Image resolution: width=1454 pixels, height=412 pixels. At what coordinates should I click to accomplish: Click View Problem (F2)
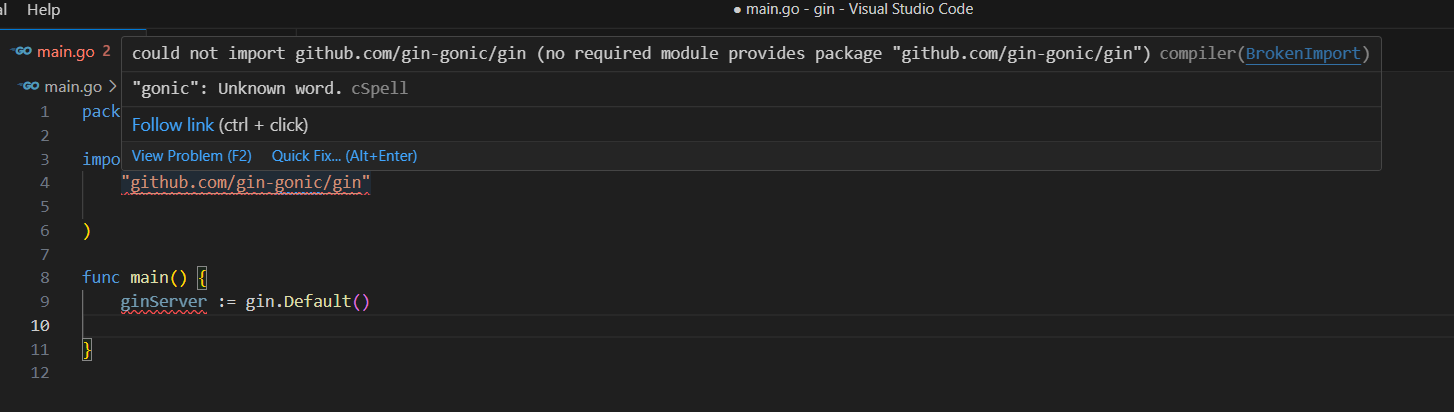(192, 156)
